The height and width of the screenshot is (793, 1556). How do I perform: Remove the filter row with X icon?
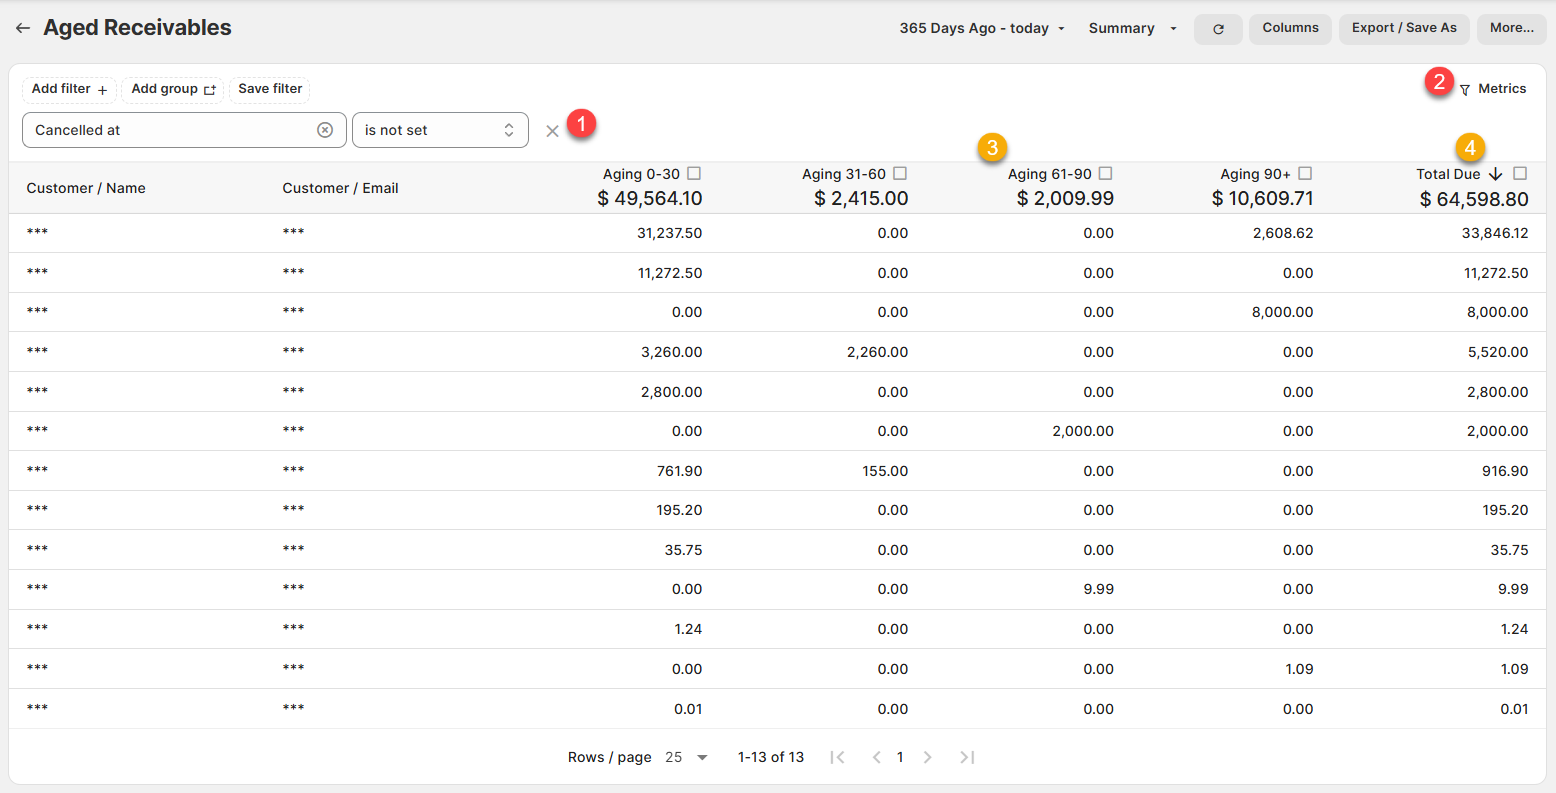(x=552, y=131)
